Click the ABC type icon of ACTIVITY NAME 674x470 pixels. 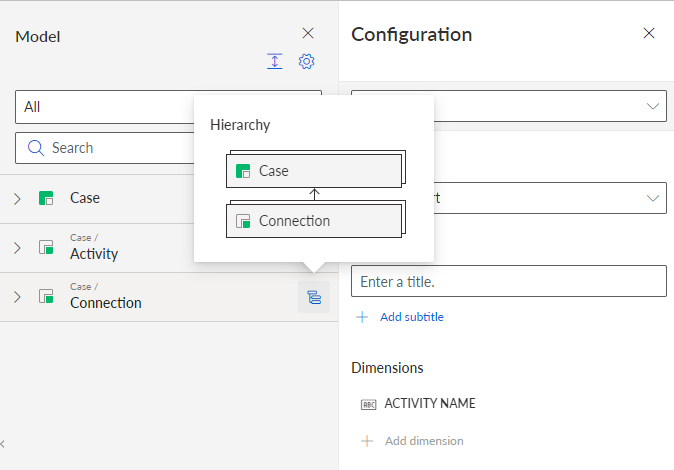368,404
